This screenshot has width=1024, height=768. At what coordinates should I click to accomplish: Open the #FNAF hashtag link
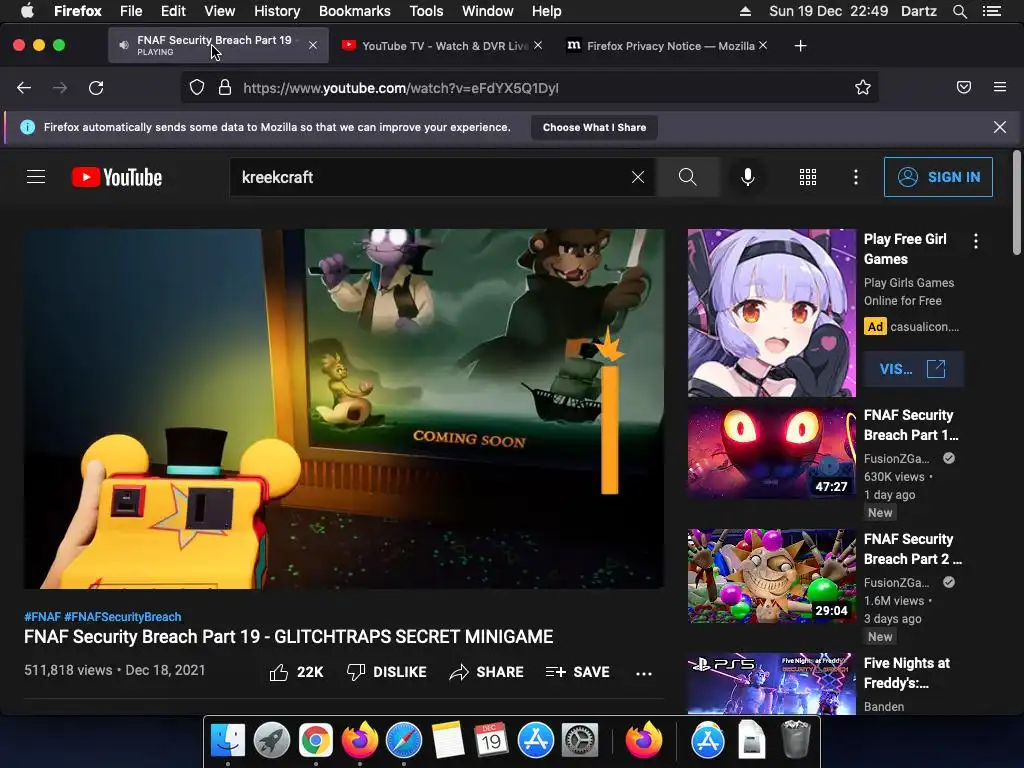click(42, 616)
